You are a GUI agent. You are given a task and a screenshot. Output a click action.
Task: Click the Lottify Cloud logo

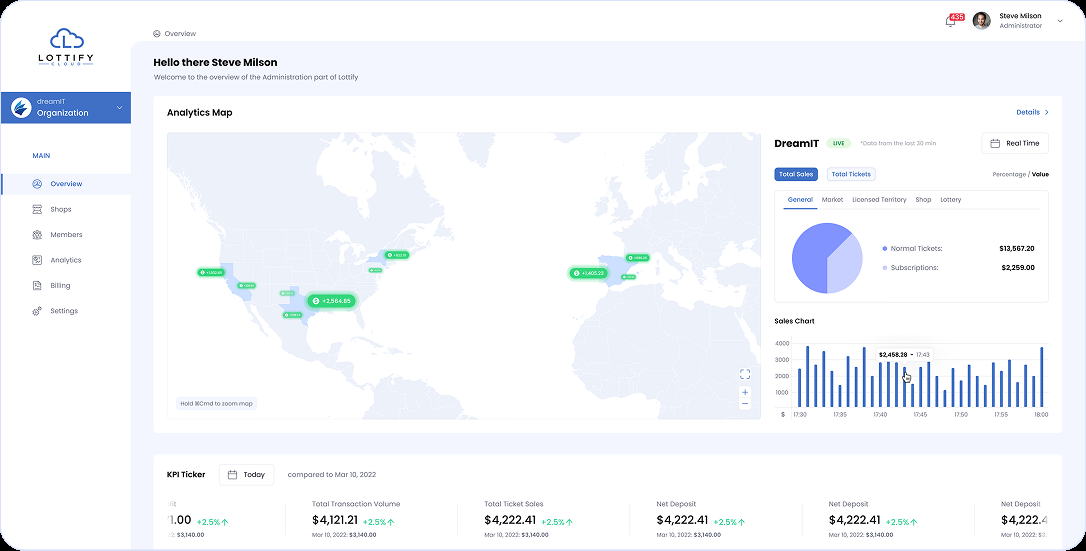click(x=66, y=47)
